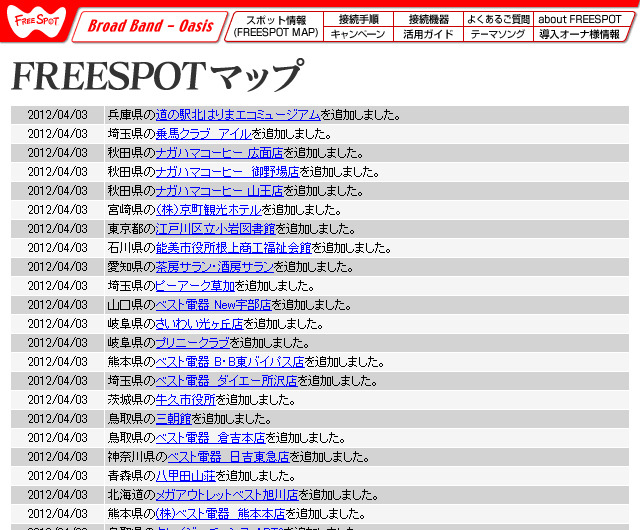Open the 導入オーナ様情報 menu item
640x530 pixels.
coord(580,34)
